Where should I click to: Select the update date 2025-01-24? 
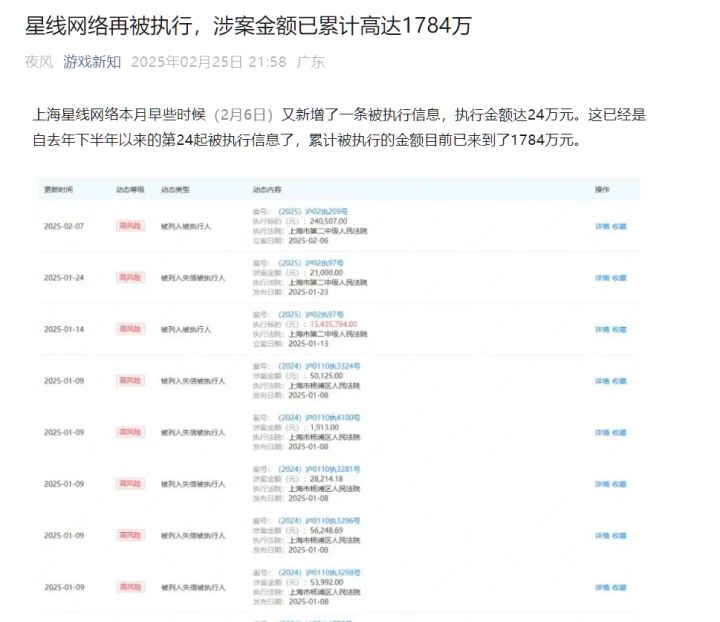[64, 278]
